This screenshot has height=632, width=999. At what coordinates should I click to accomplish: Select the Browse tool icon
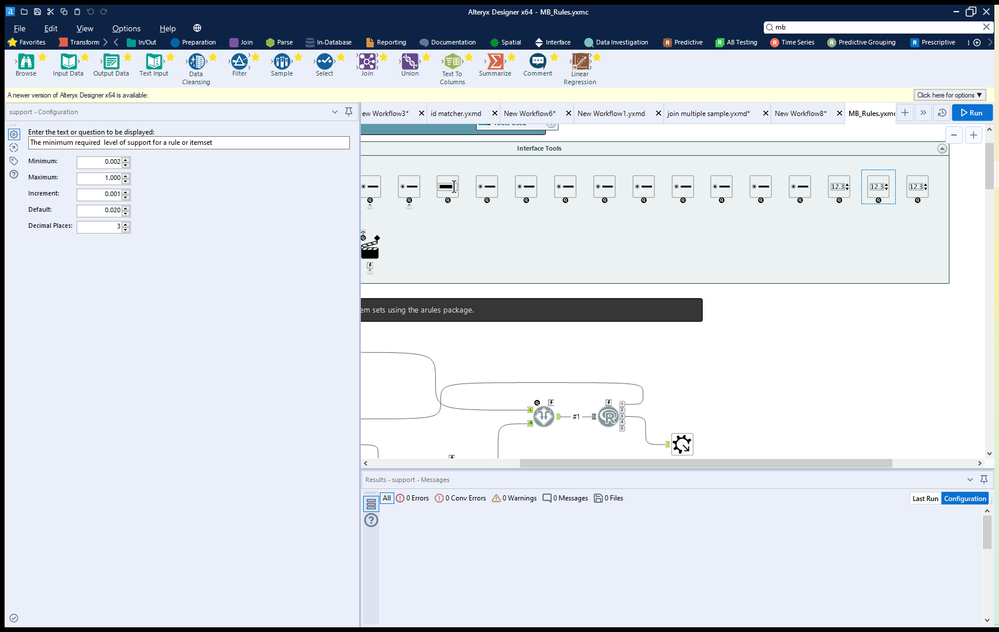coord(25,61)
